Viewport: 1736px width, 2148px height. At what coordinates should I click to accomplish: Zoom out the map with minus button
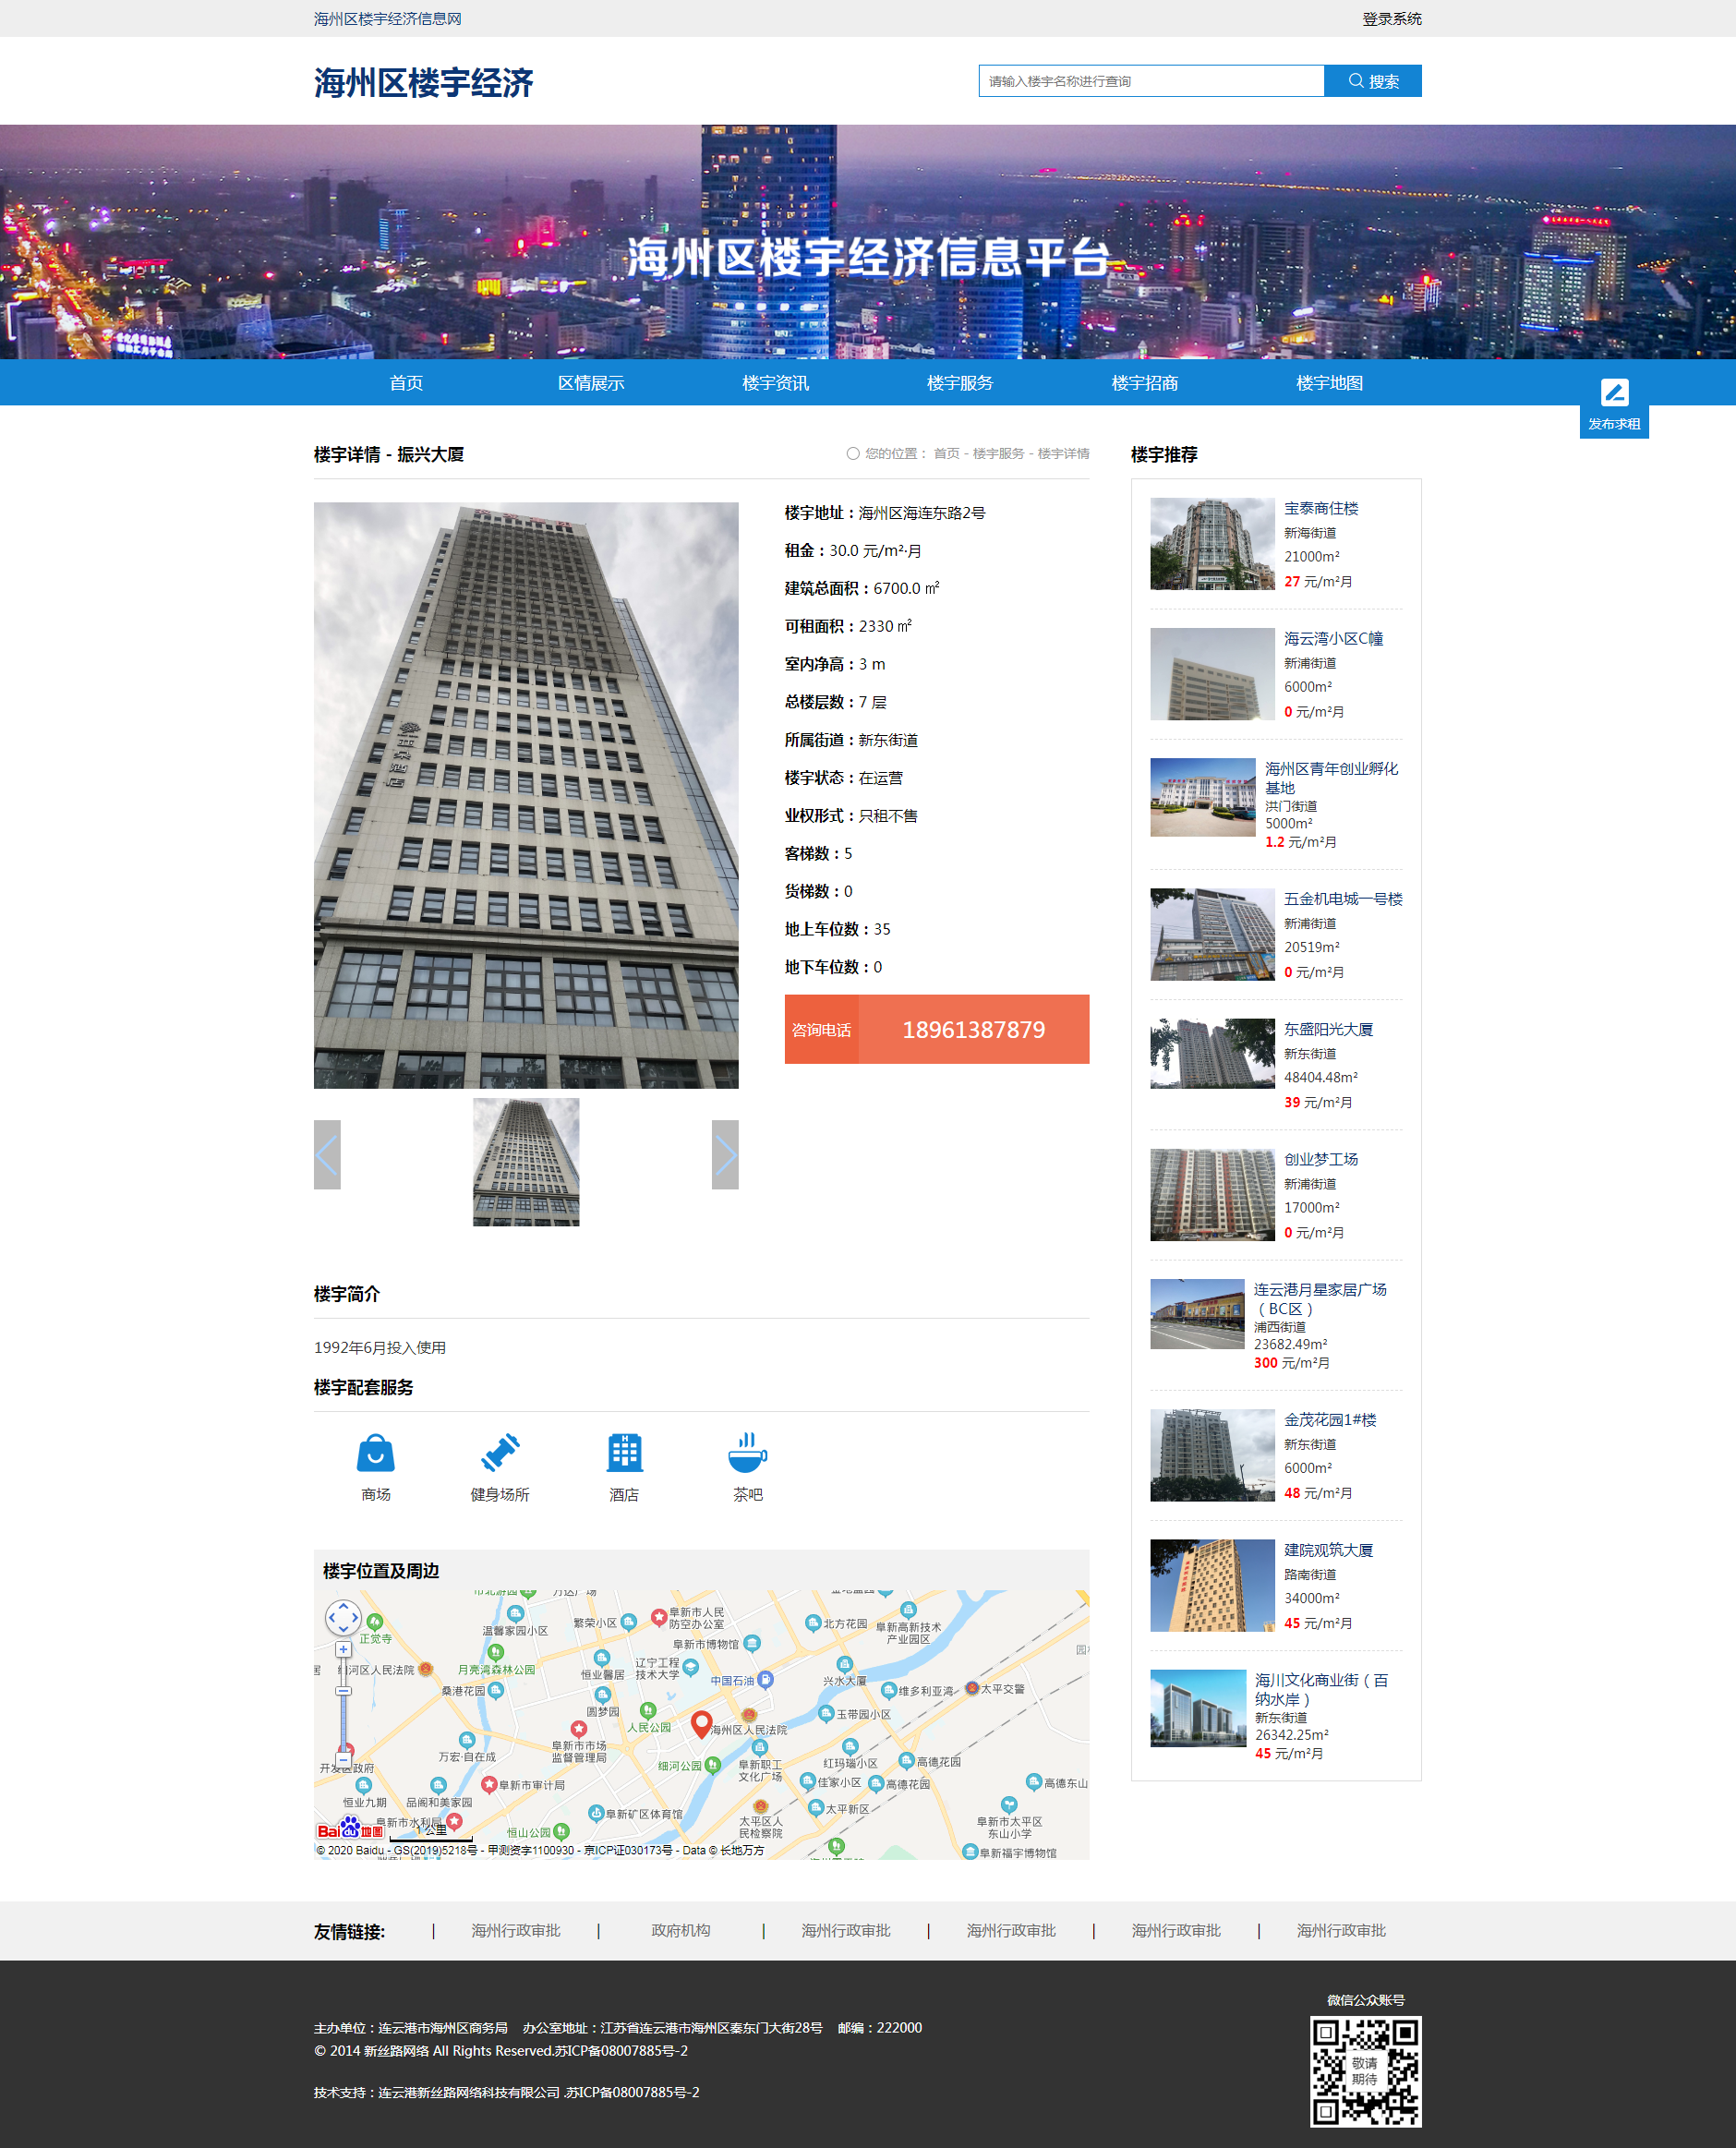tap(343, 1758)
